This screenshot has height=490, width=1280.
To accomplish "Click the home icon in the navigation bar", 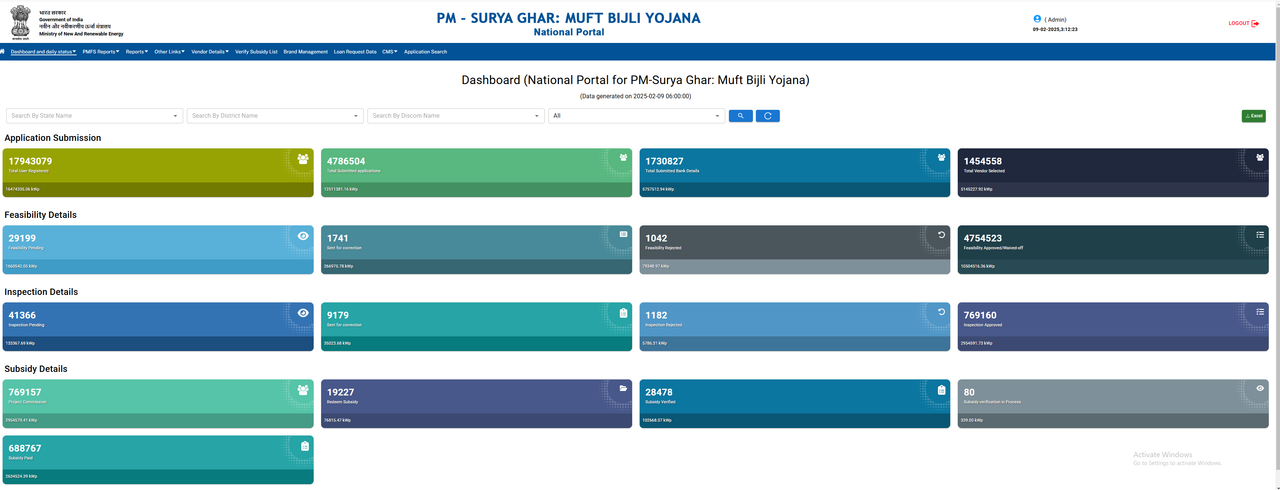I will click(x=3, y=51).
